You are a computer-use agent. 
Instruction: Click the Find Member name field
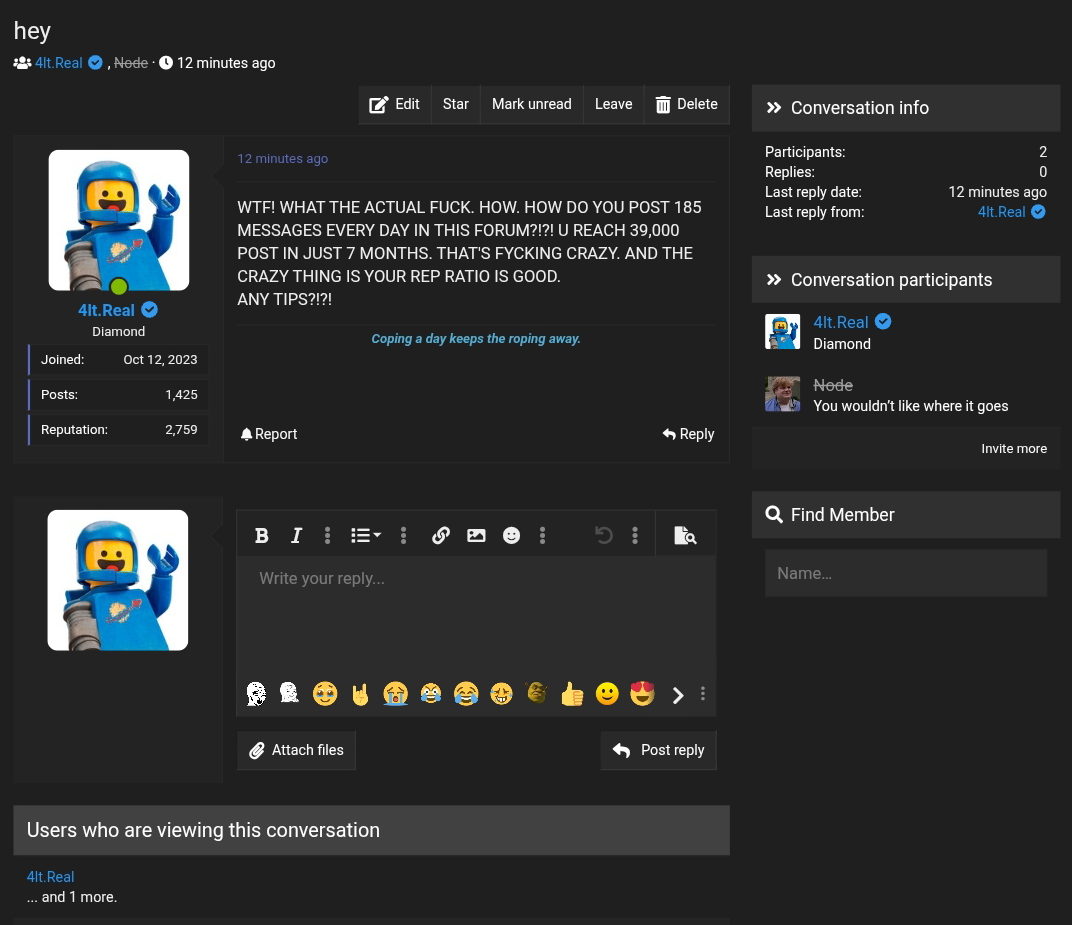[905, 573]
